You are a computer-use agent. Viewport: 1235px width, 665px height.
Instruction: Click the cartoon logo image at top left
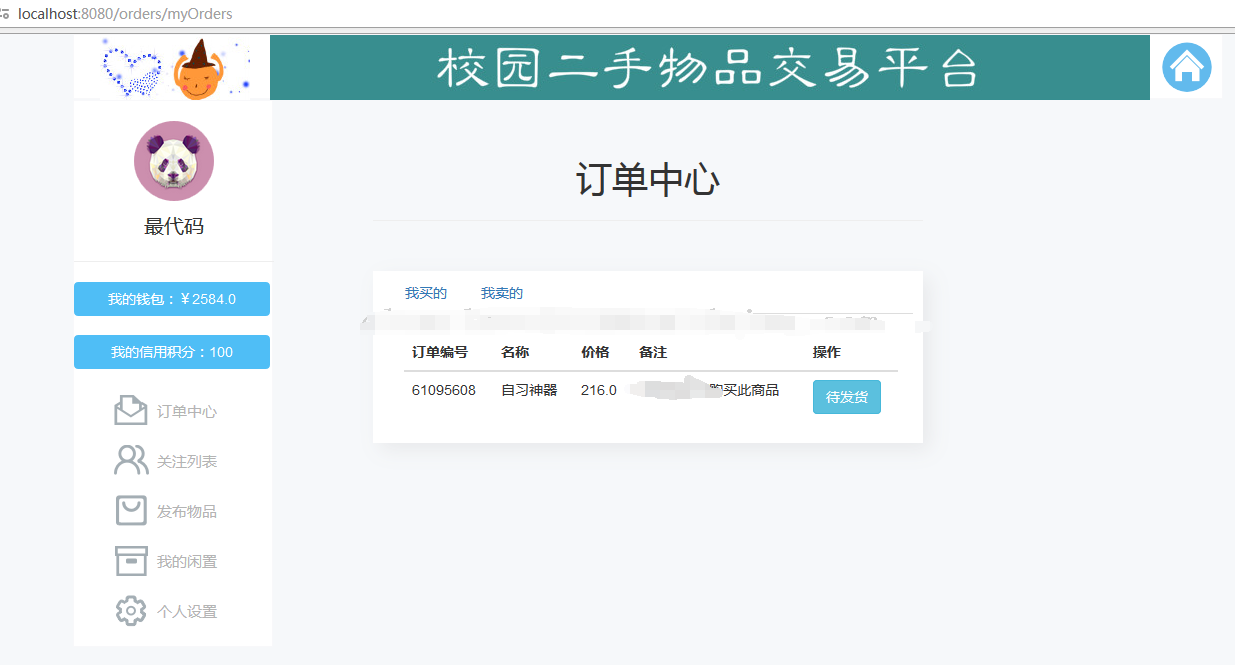tap(172, 67)
